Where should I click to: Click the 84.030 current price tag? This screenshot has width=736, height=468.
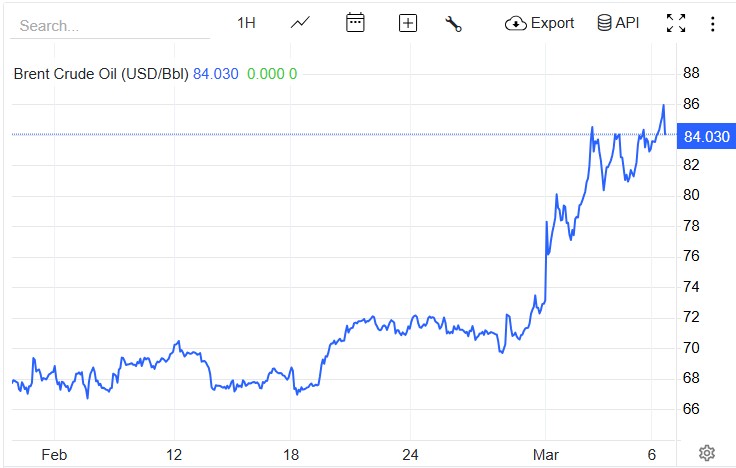click(706, 137)
